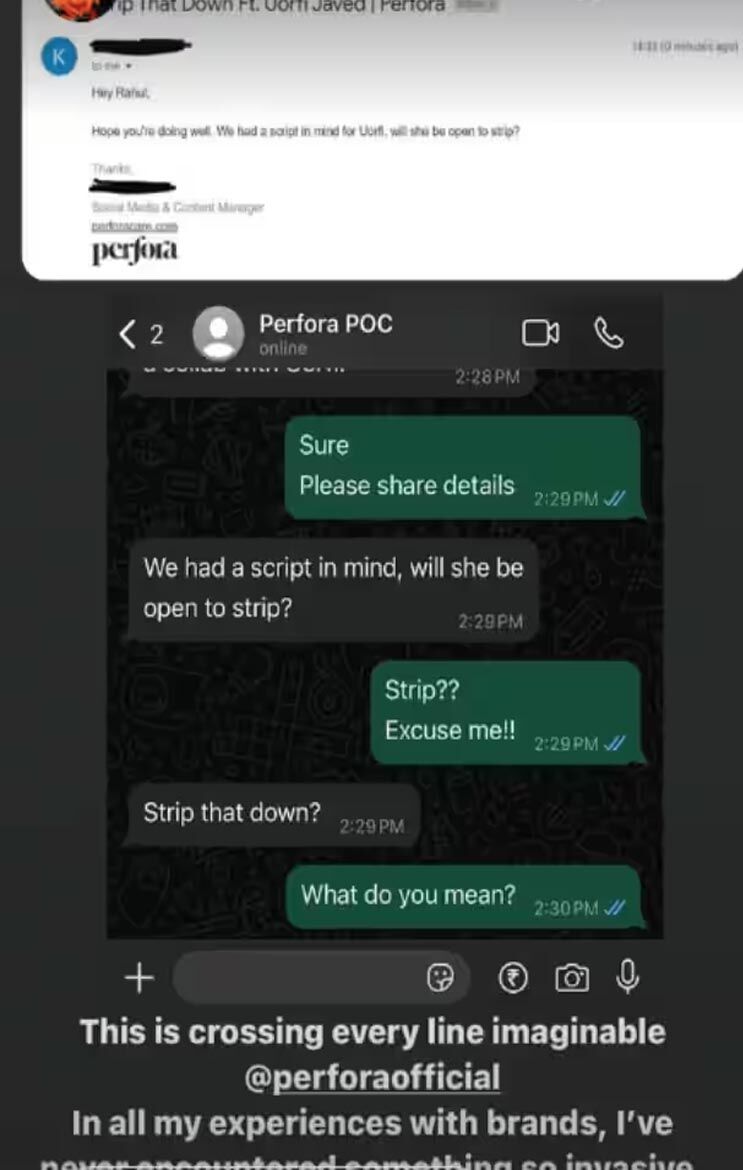Tap the back arrow in chat header

(128, 334)
